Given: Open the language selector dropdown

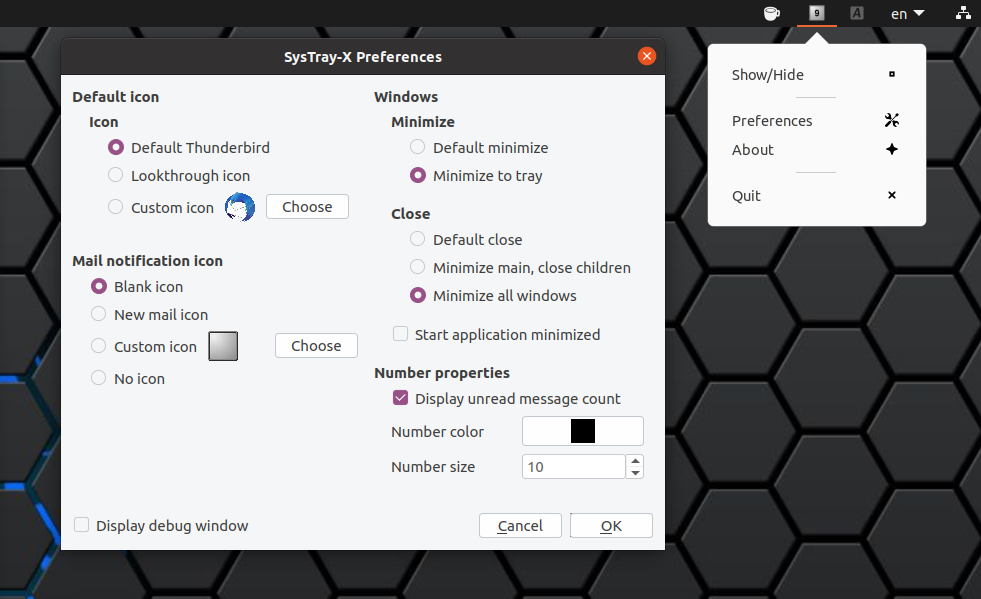Looking at the screenshot, I should coord(905,13).
